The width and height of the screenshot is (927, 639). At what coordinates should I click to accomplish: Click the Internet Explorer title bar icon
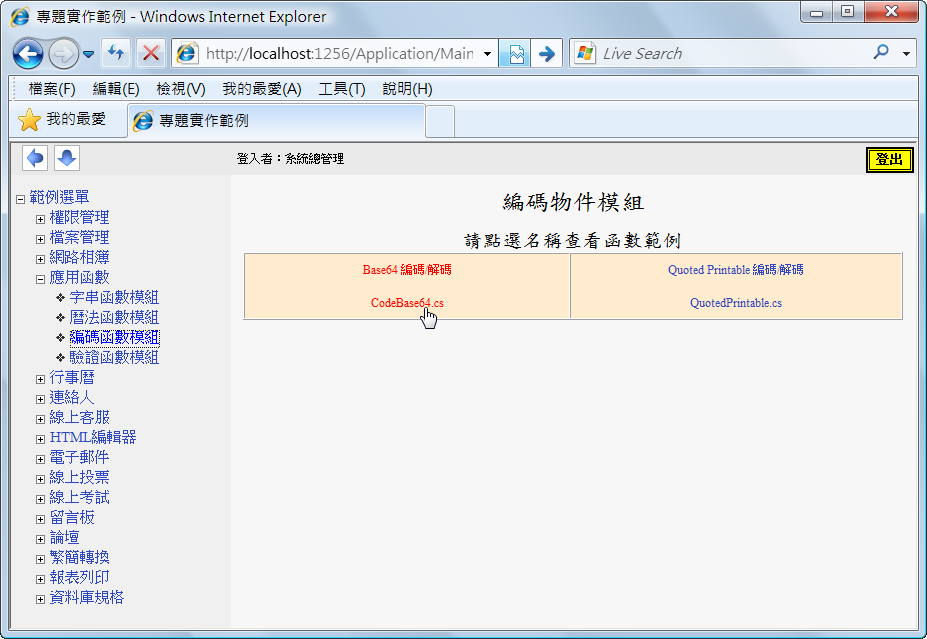click(20, 17)
